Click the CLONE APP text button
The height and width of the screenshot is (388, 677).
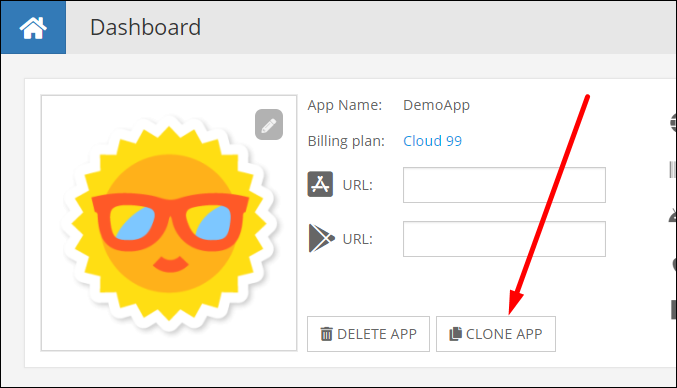pos(496,334)
